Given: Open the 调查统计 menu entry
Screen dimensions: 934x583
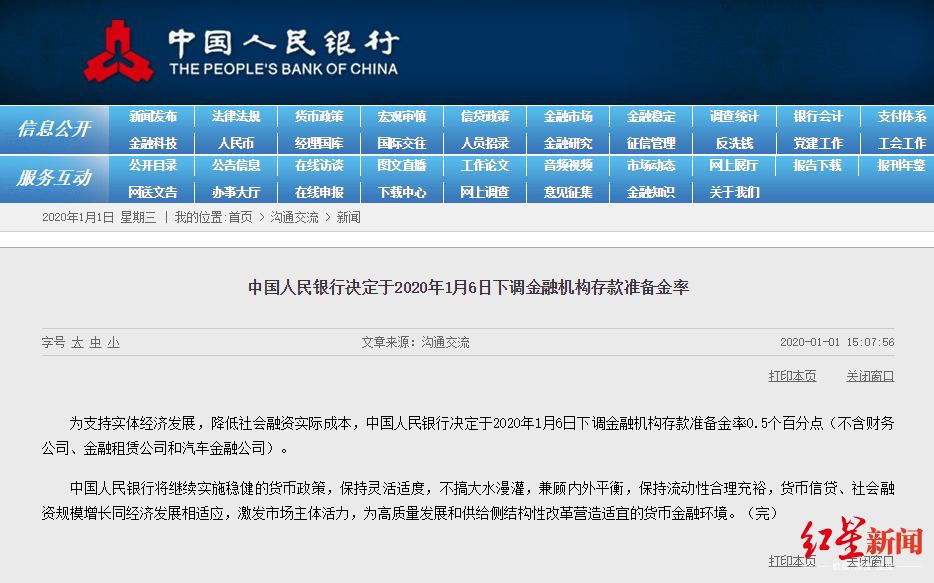Looking at the screenshot, I should point(734,116).
